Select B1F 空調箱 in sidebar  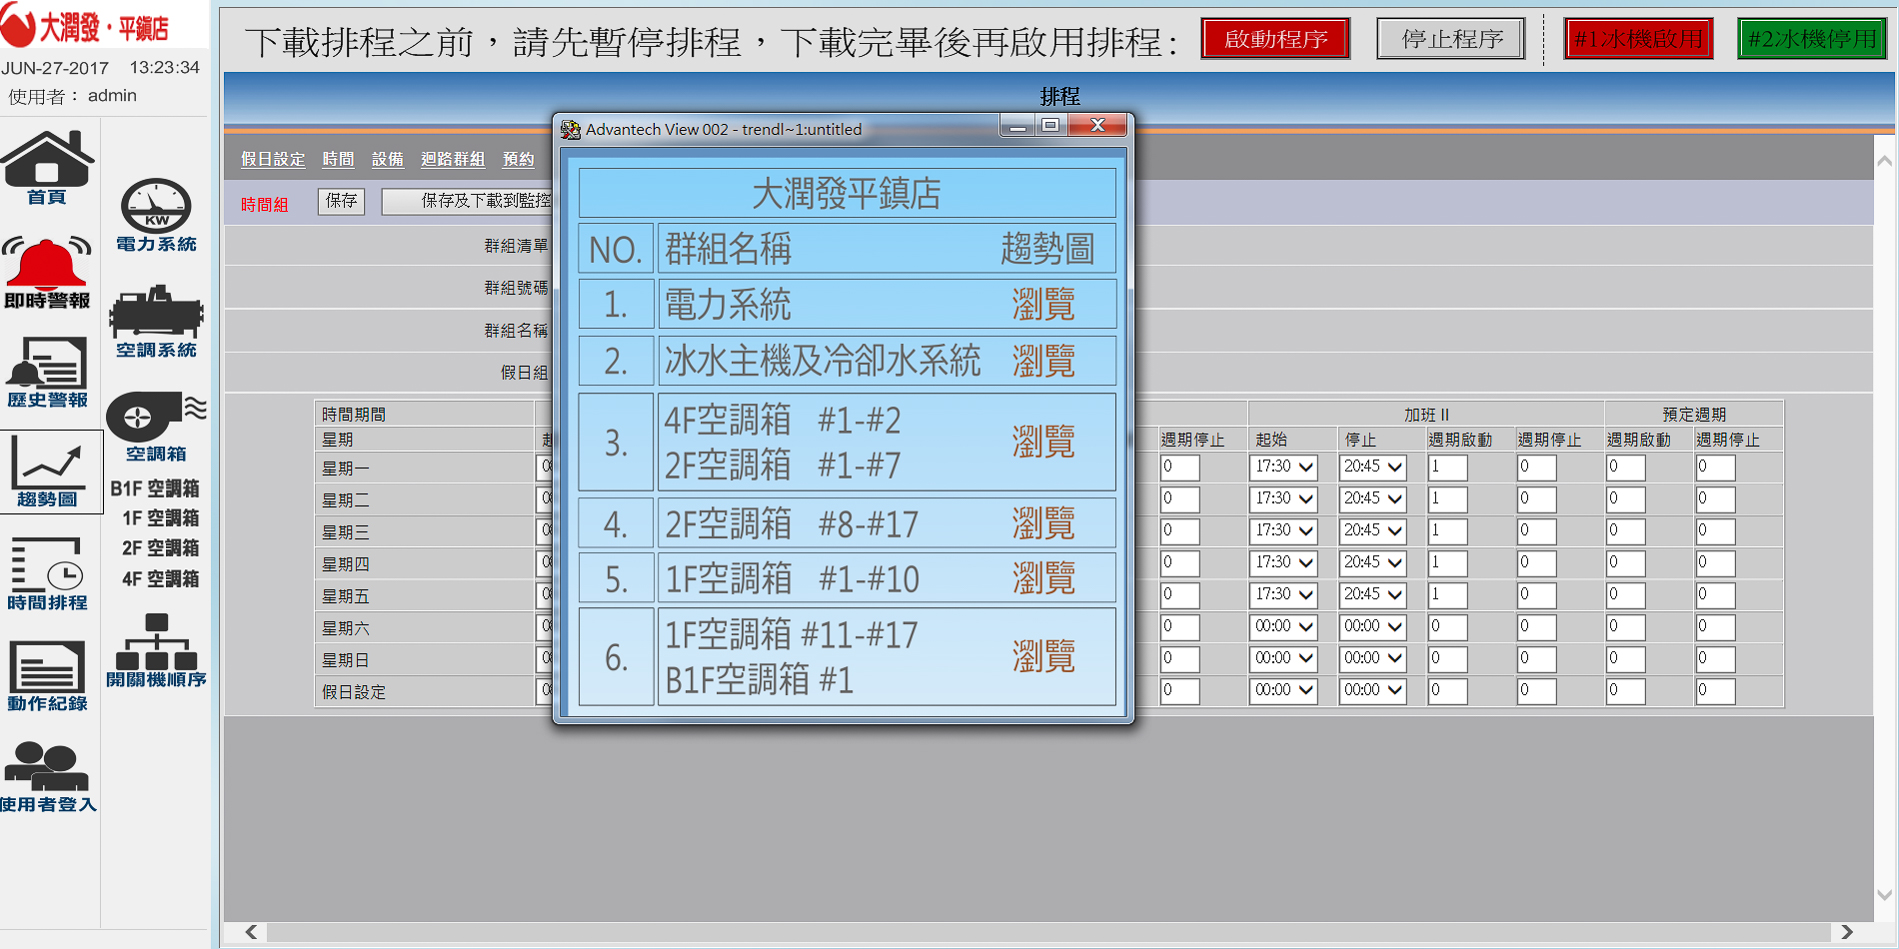tap(155, 489)
